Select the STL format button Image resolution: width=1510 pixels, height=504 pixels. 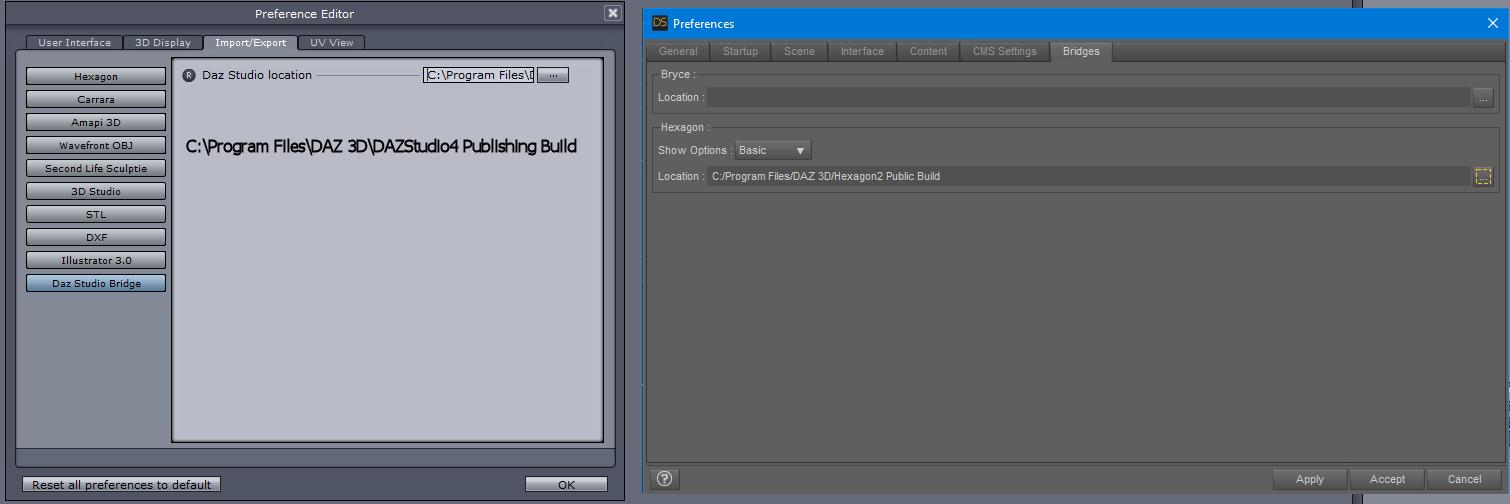96,214
